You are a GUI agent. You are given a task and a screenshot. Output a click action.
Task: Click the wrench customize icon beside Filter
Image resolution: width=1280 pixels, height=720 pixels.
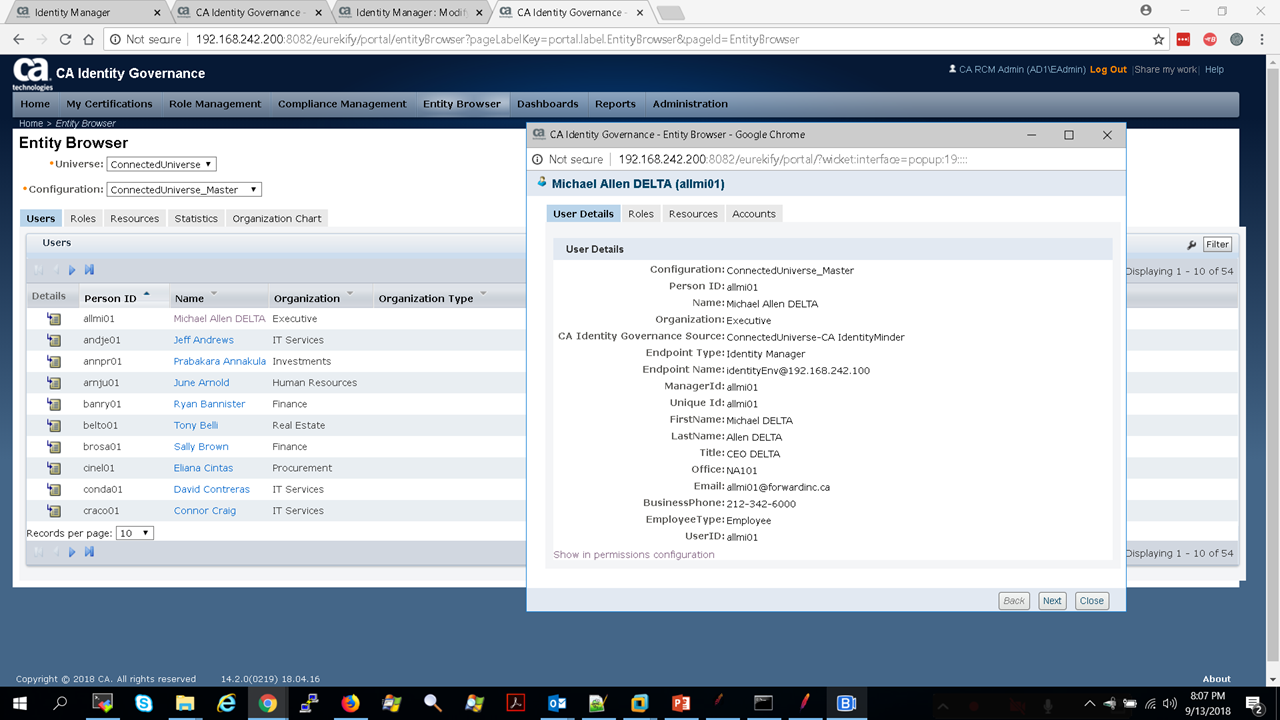[x=1192, y=245]
